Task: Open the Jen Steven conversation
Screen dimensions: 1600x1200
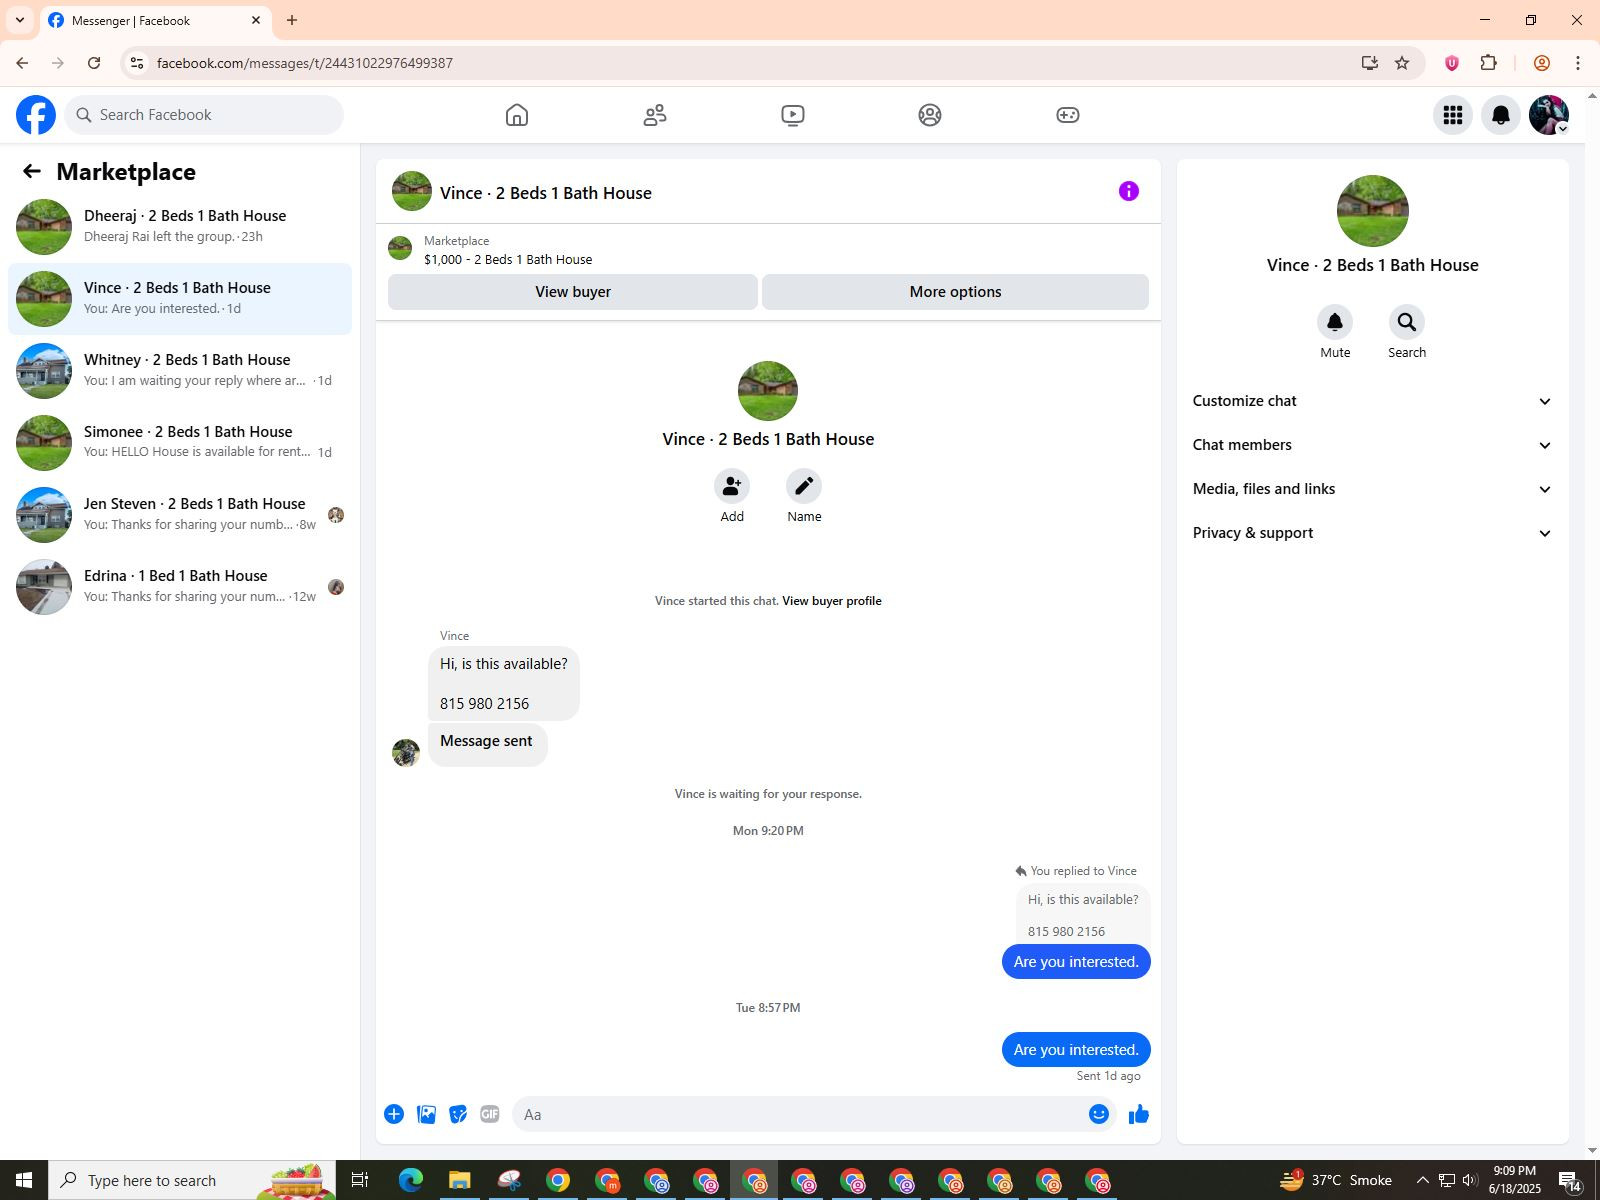Action: [180, 514]
